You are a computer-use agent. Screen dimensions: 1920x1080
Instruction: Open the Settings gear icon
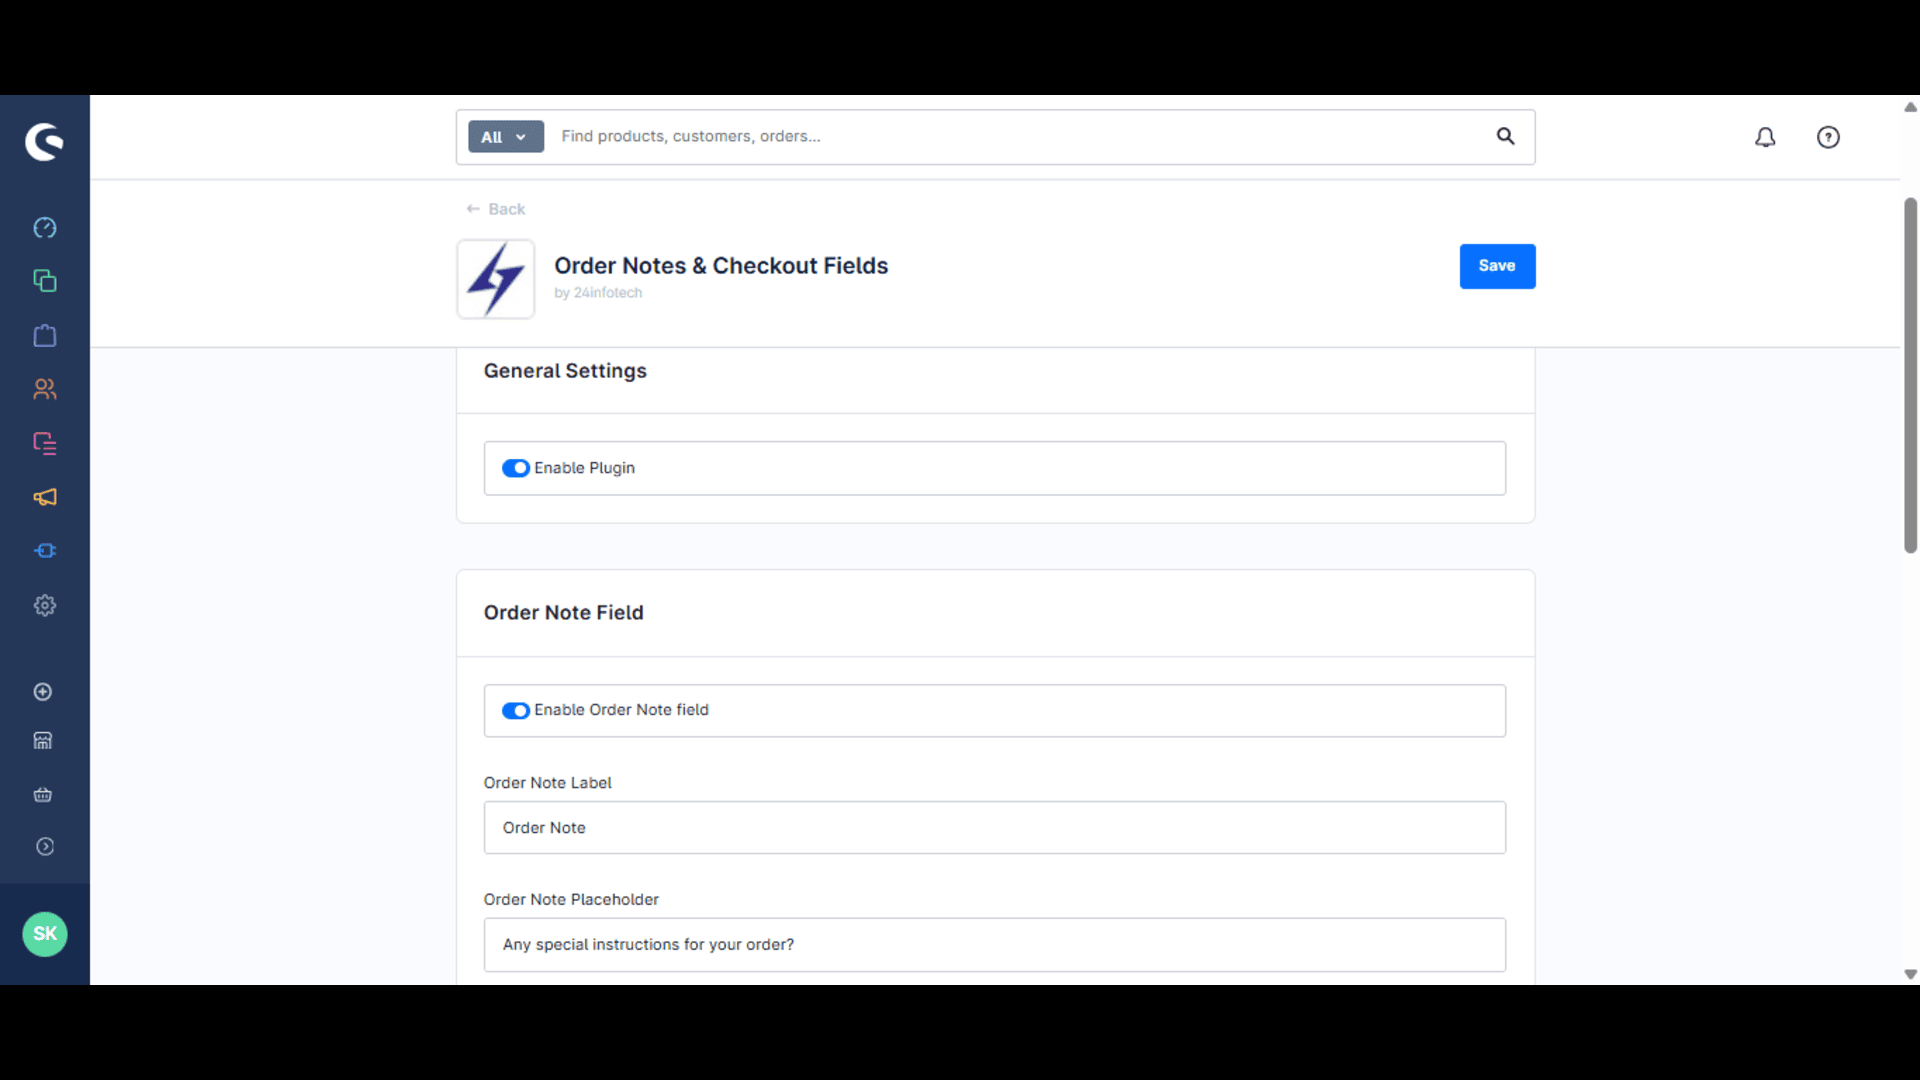point(44,605)
